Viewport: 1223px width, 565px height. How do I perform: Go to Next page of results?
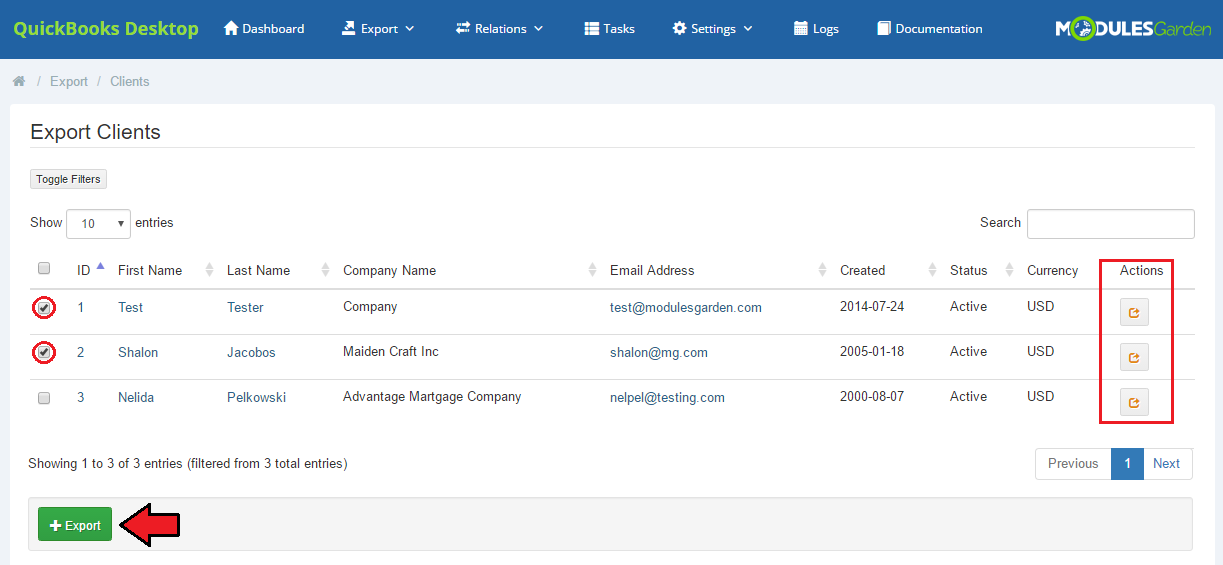pos(1167,463)
